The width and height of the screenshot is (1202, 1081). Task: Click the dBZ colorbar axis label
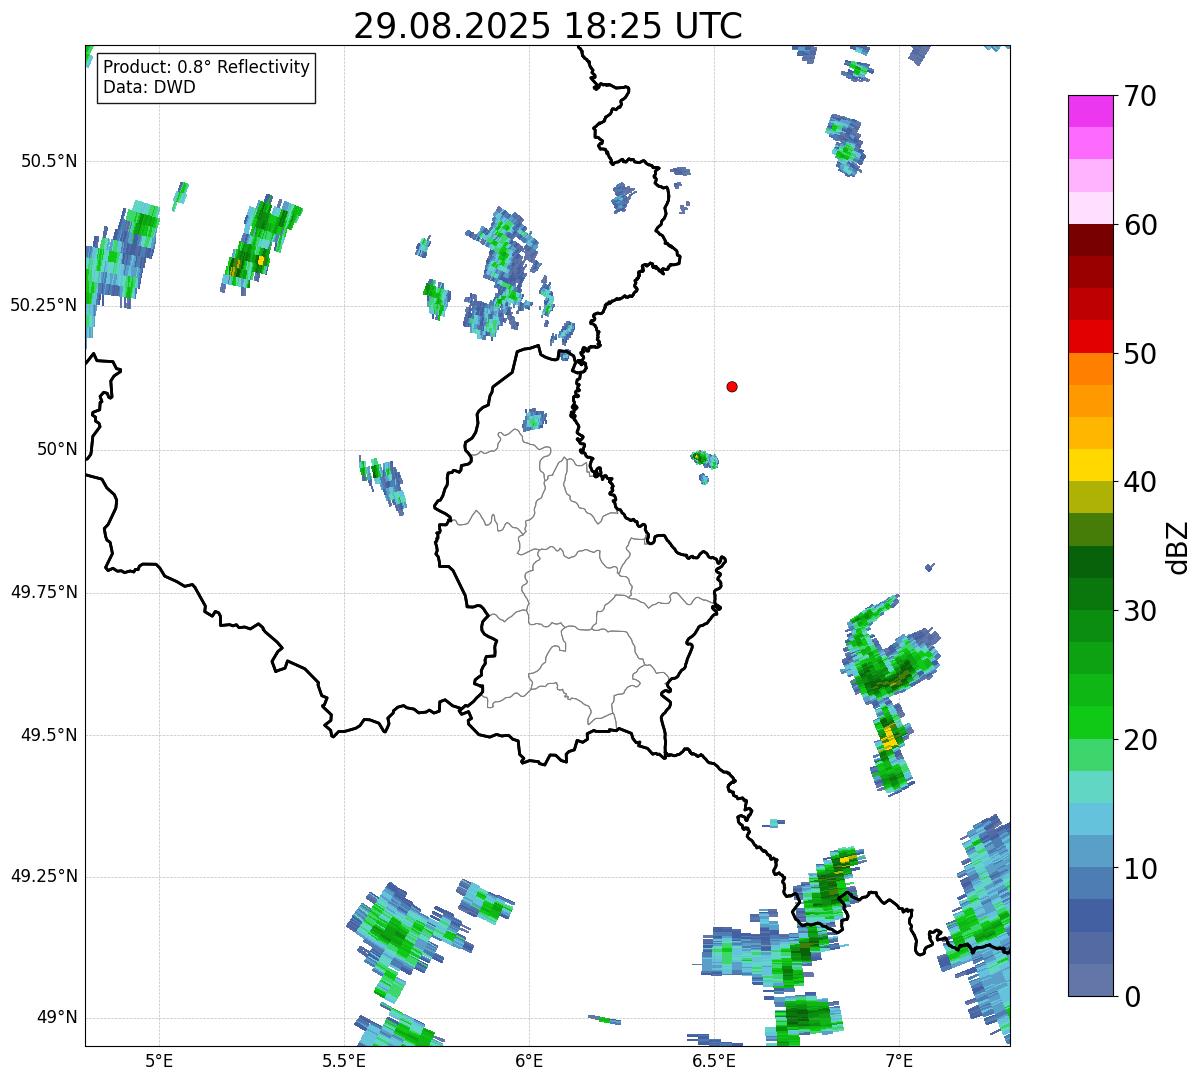(1179, 547)
